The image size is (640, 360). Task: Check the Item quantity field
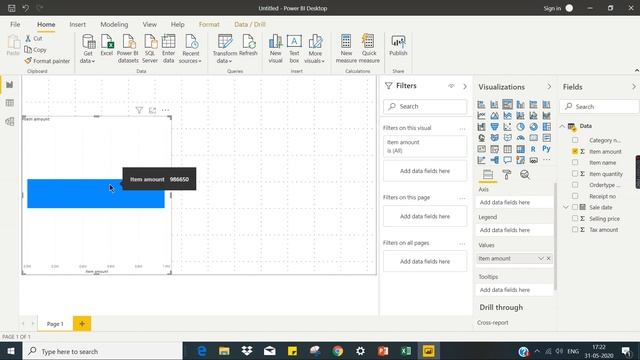point(575,174)
